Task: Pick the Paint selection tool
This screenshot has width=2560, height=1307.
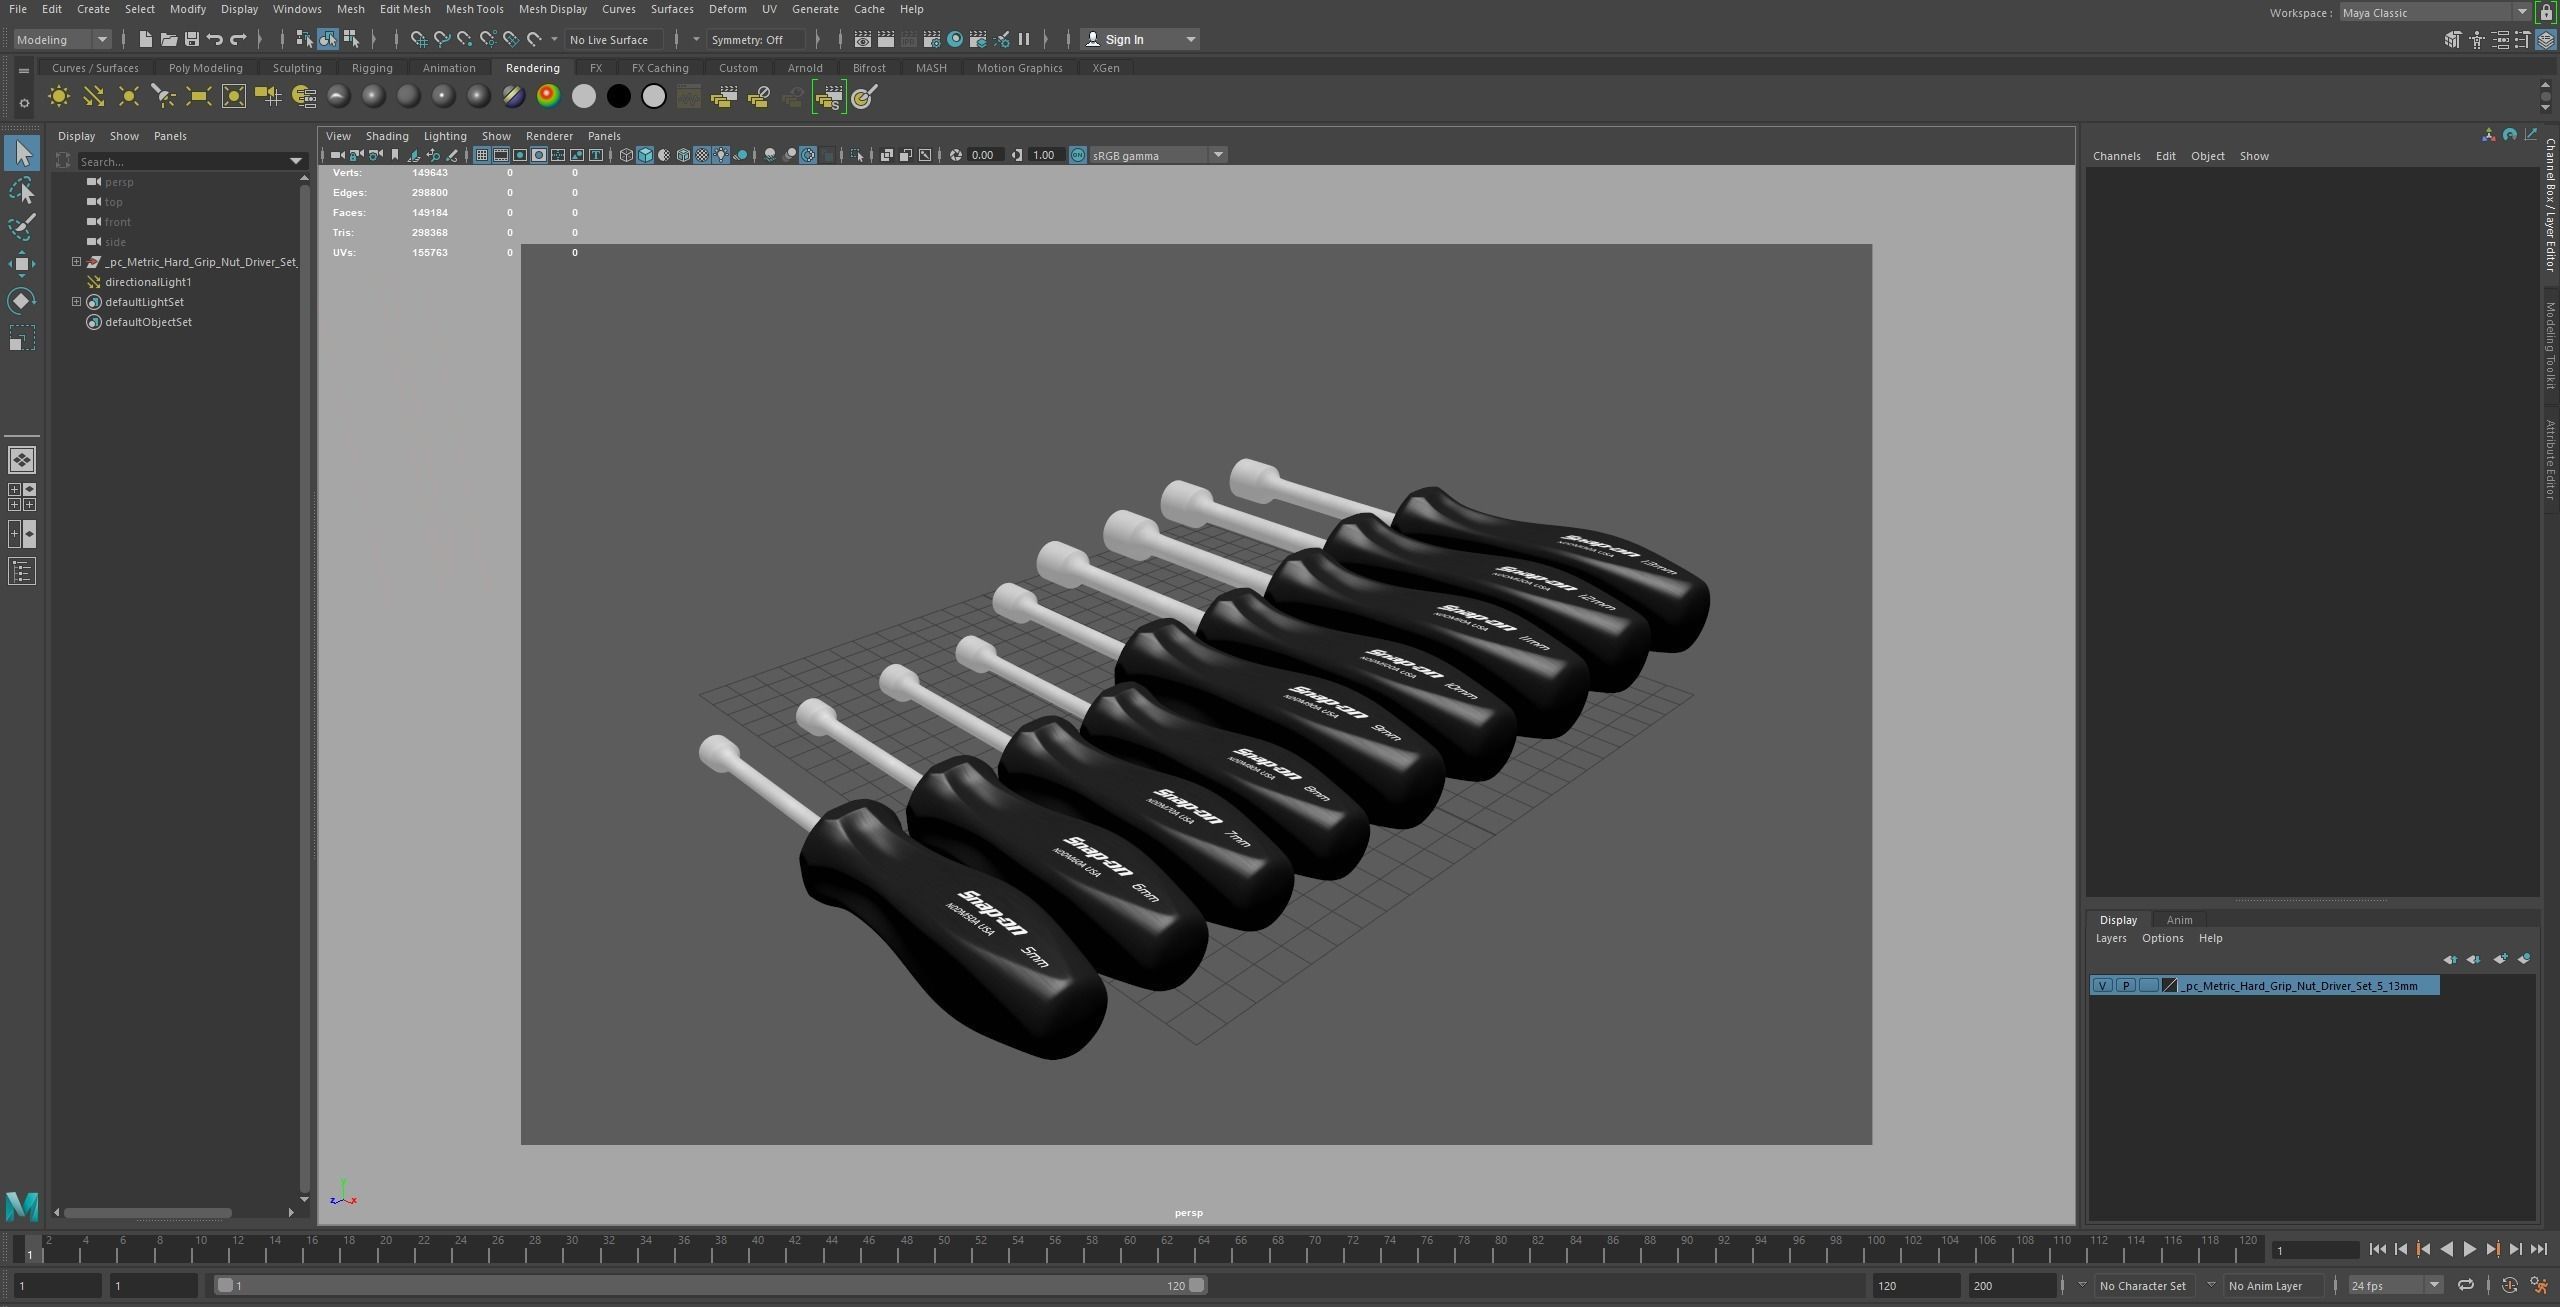Action: click(22, 227)
